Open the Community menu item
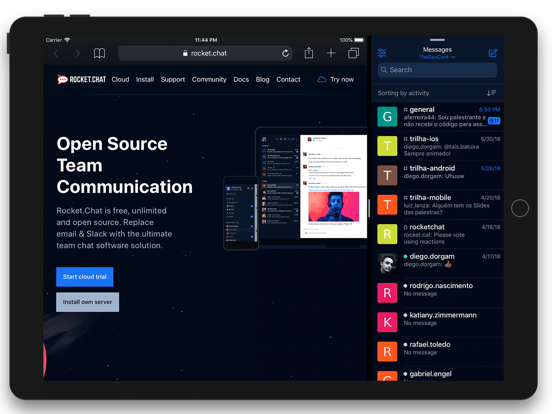 pos(209,80)
